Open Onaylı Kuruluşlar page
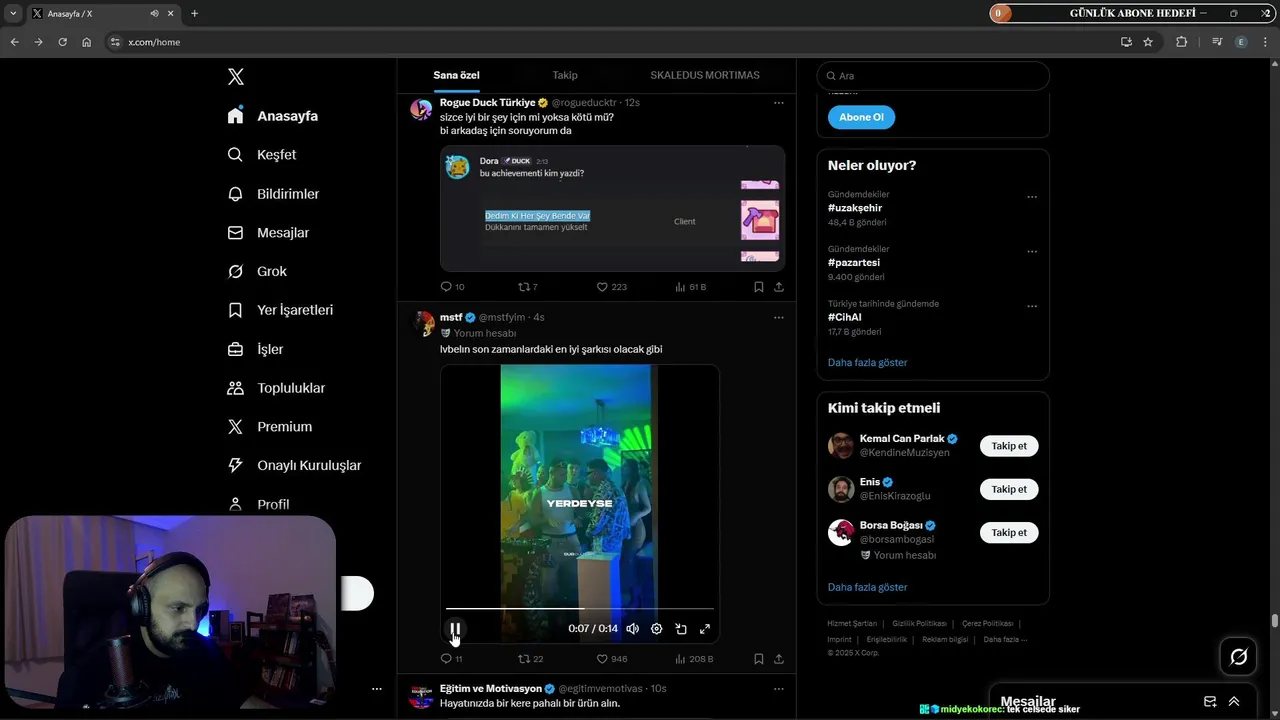Viewport: 1280px width, 720px height. click(294, 465)
